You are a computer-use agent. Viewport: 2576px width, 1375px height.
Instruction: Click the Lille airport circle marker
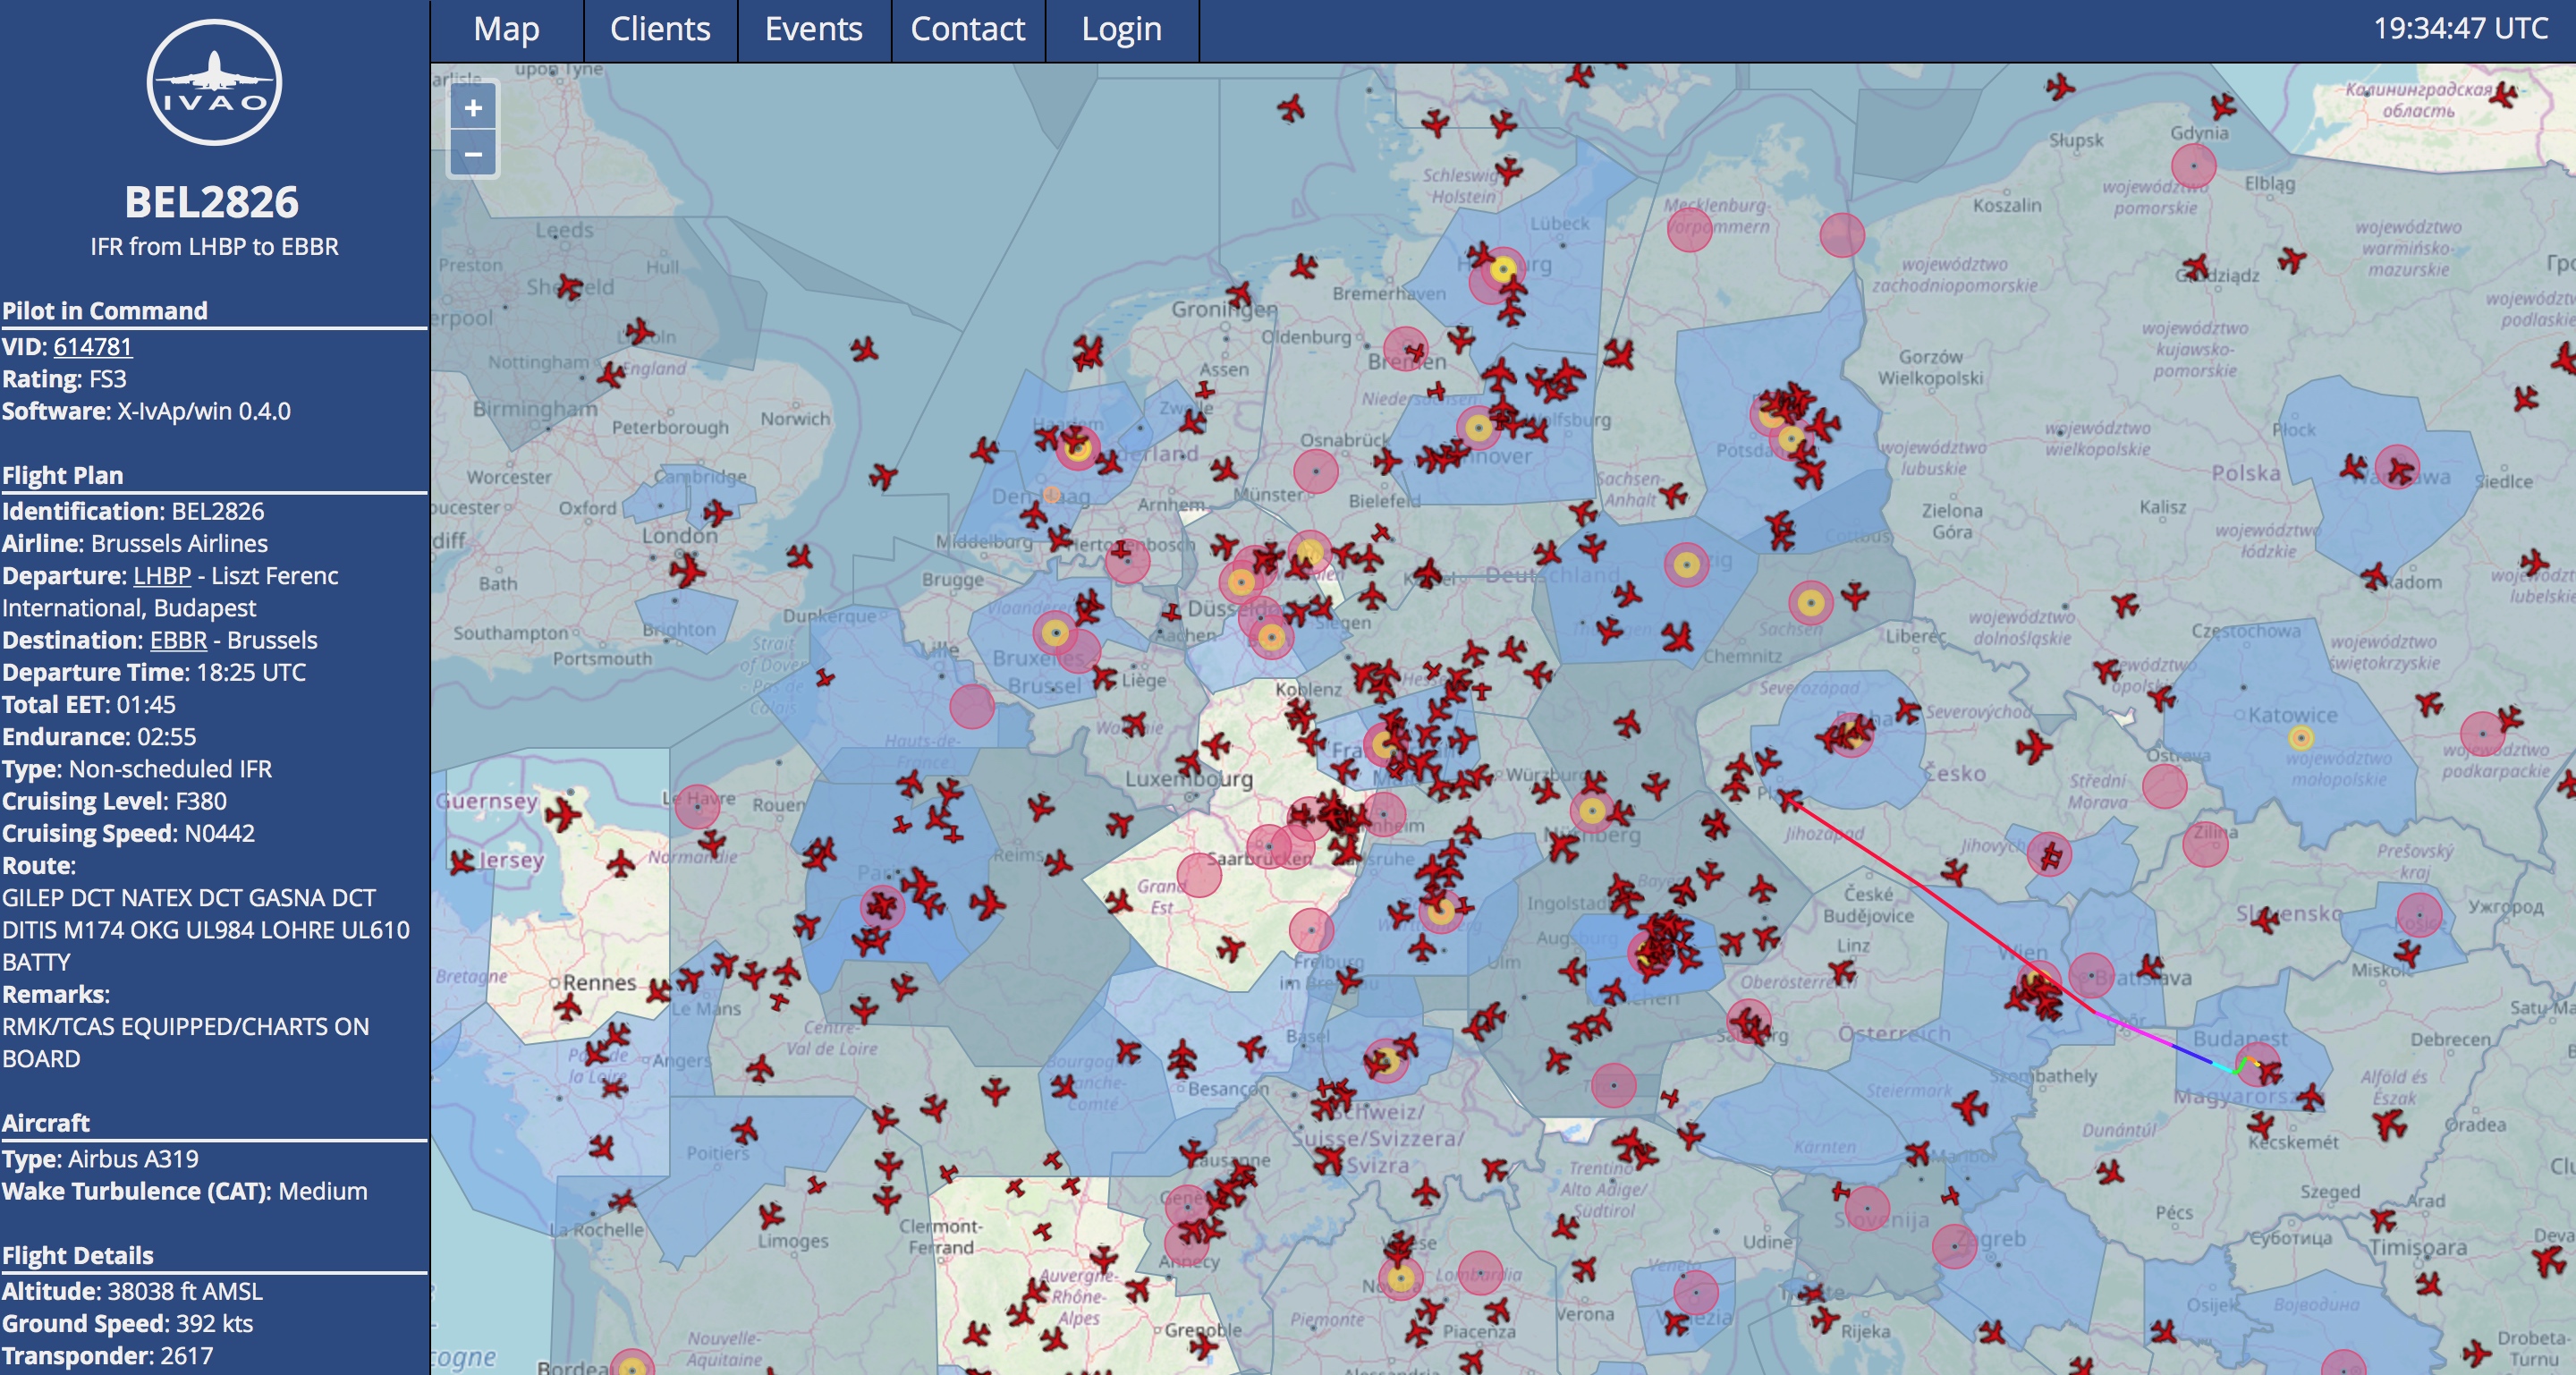pyautogui.click(x=972, y=706)
